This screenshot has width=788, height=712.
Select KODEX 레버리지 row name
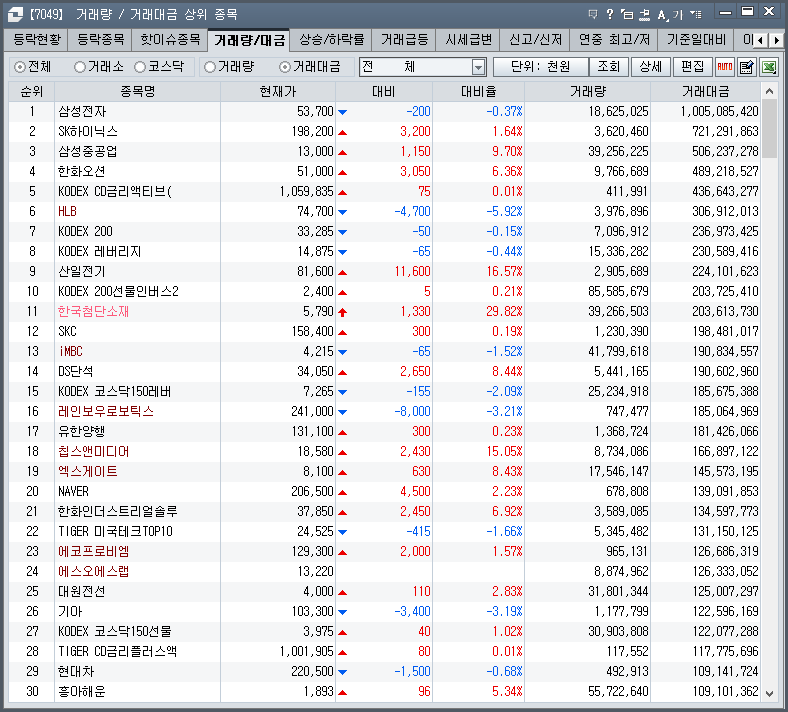coord(100,252)
